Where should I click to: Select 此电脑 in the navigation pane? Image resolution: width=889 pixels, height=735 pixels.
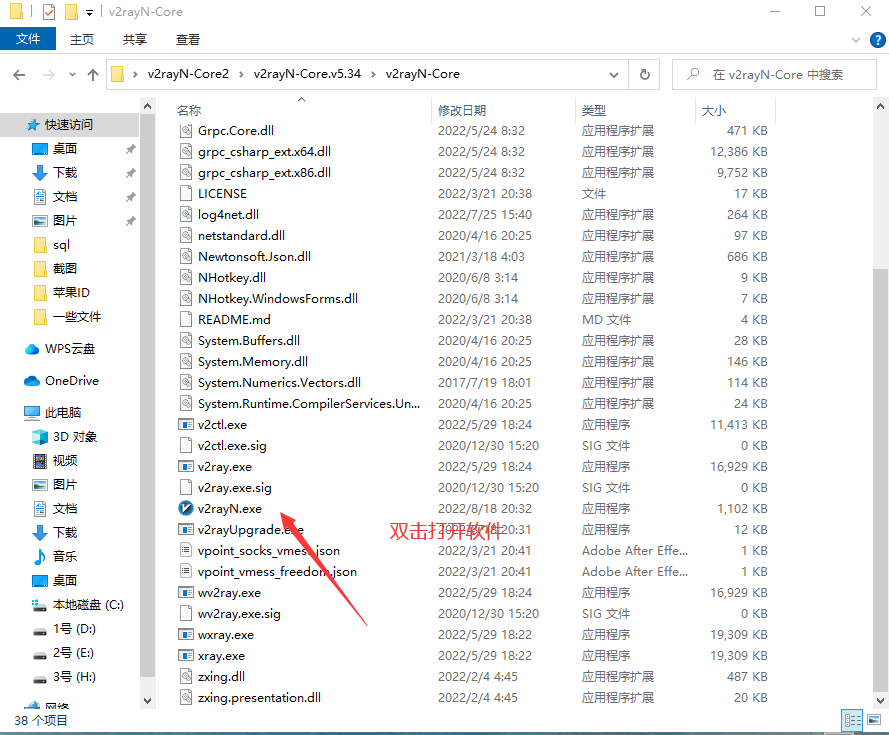(x=53, y=412)
